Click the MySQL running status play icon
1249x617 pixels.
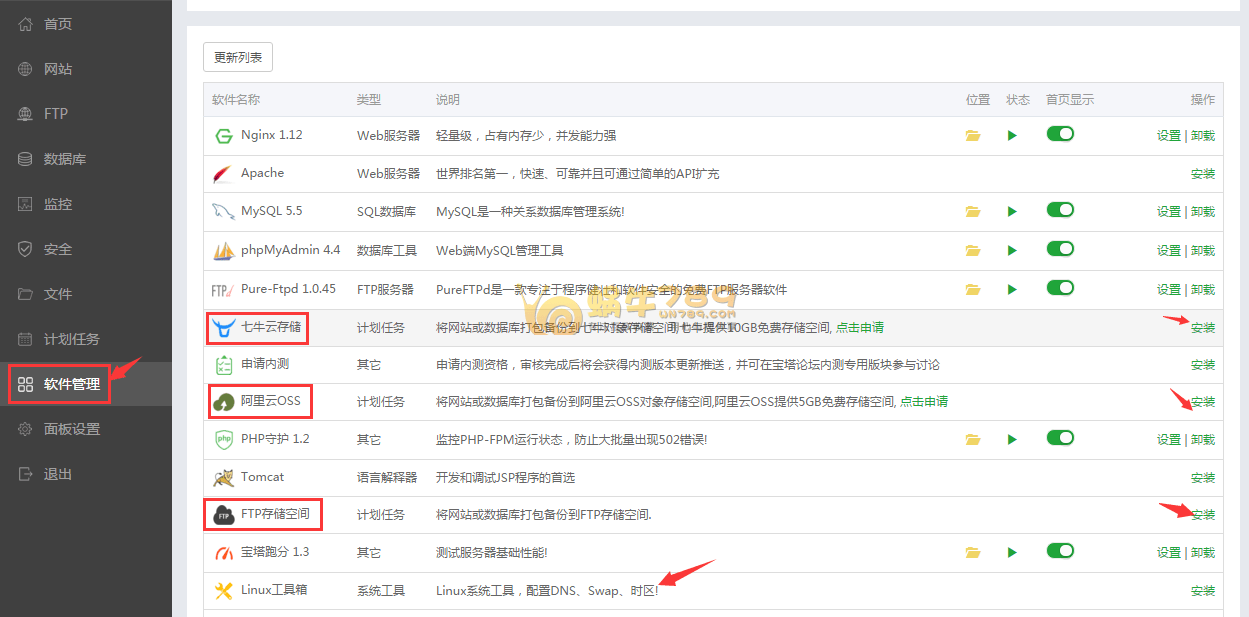pyautogui.click(x=1012, y=212)
